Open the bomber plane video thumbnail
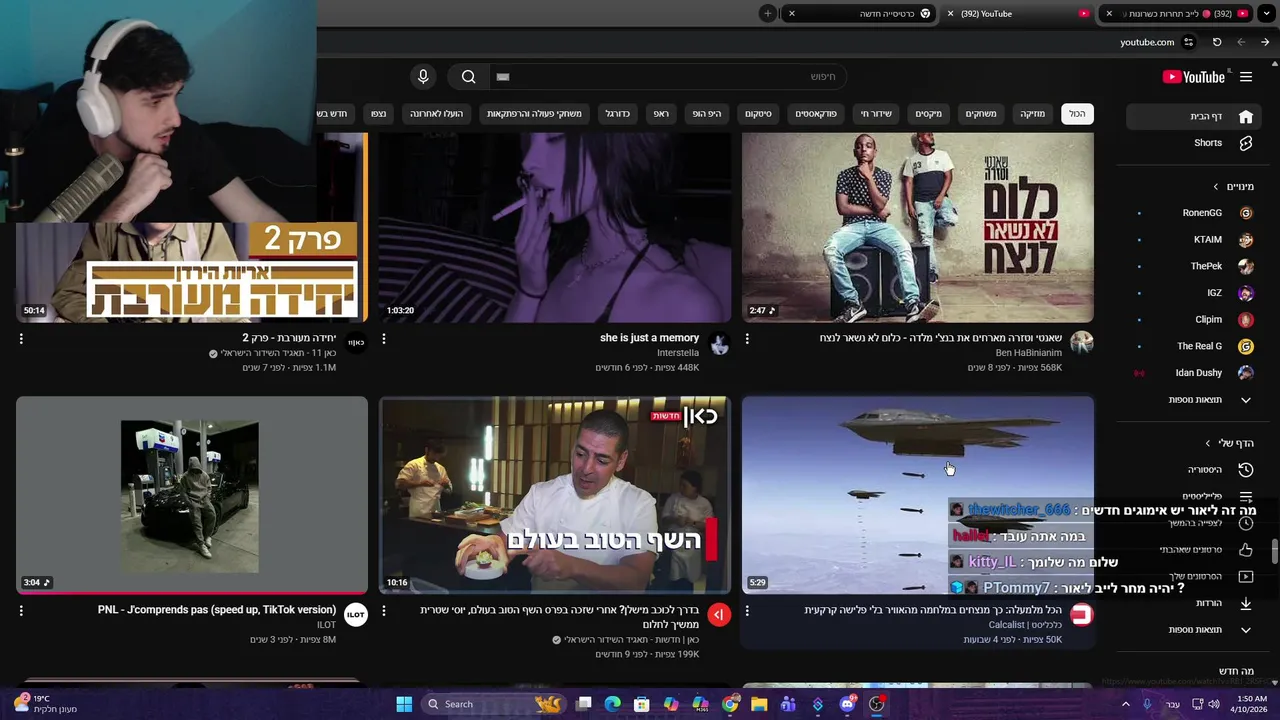The height and width of the screenshot is (720, 1280). coord(918,495)
